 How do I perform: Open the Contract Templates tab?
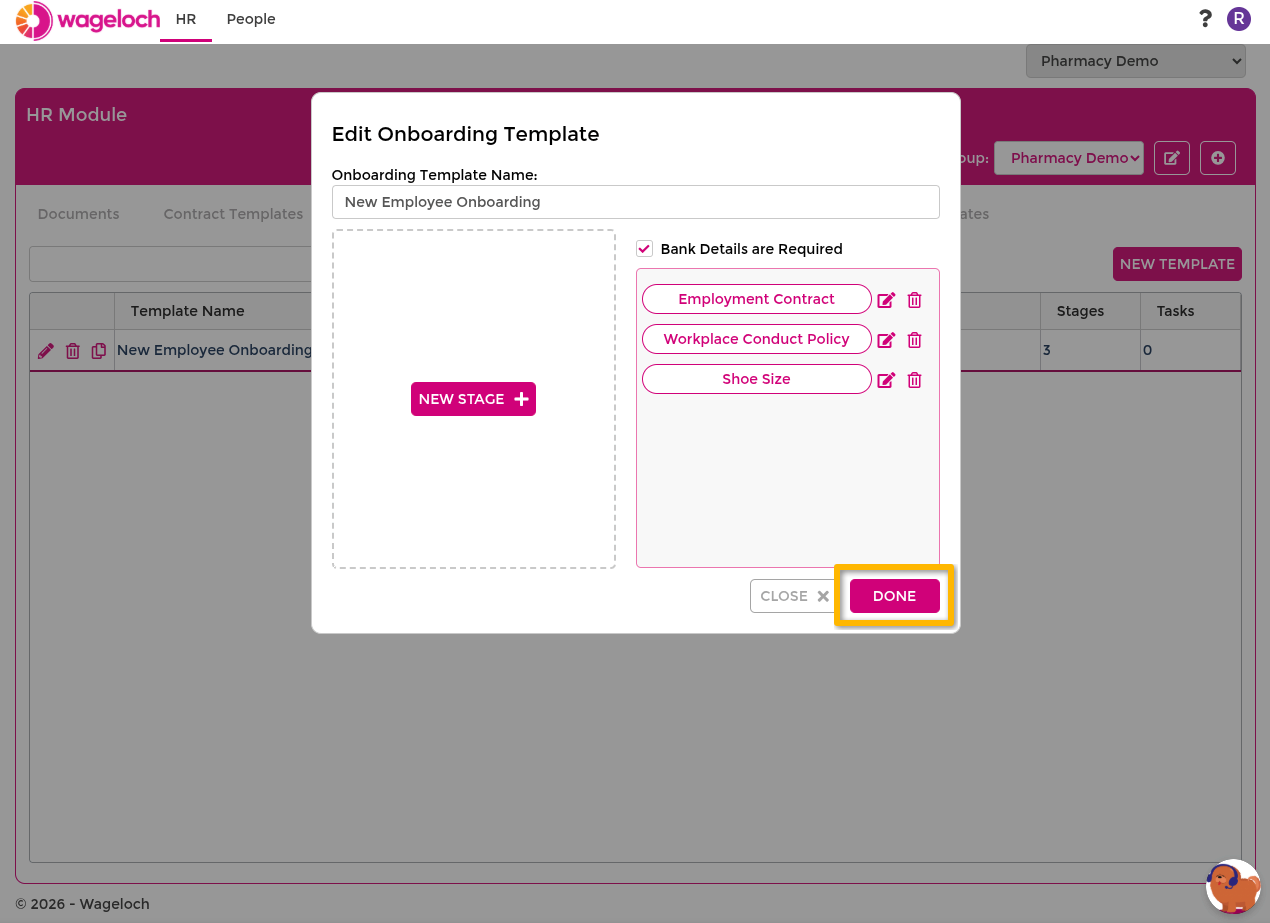tap(233, 214)
